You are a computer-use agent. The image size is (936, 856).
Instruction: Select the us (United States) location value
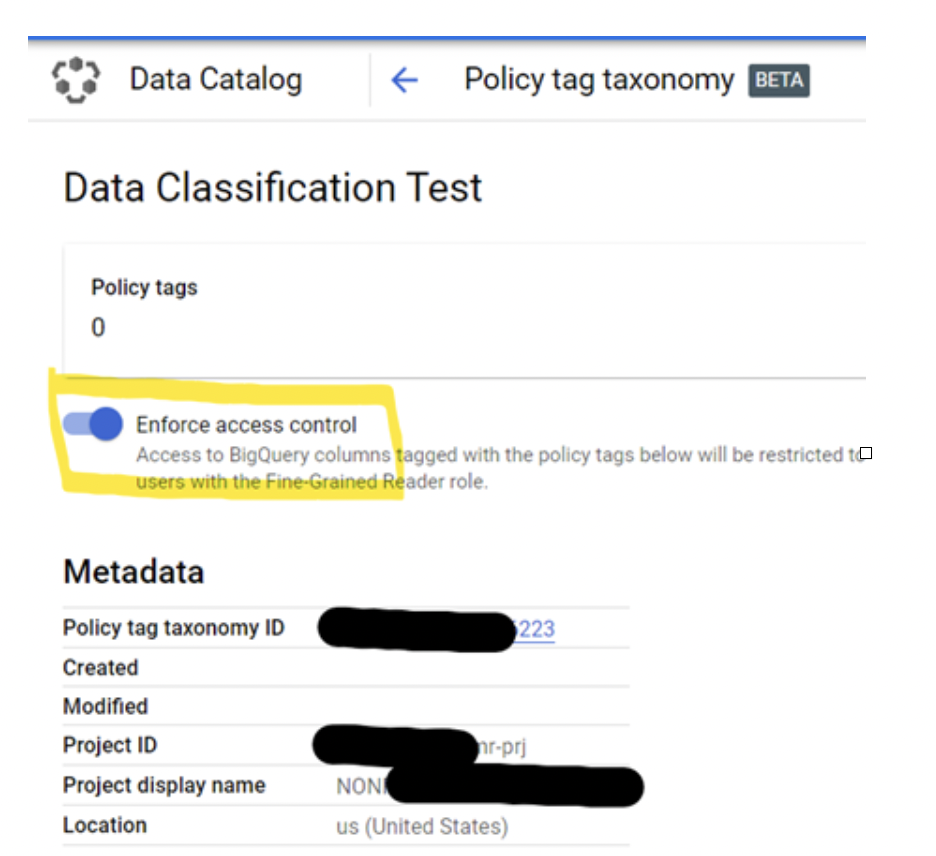pos(421,827)
